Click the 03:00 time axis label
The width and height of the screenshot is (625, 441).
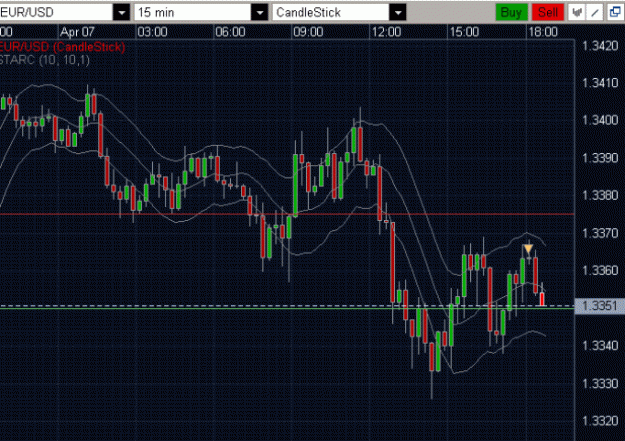pos(152,32)
